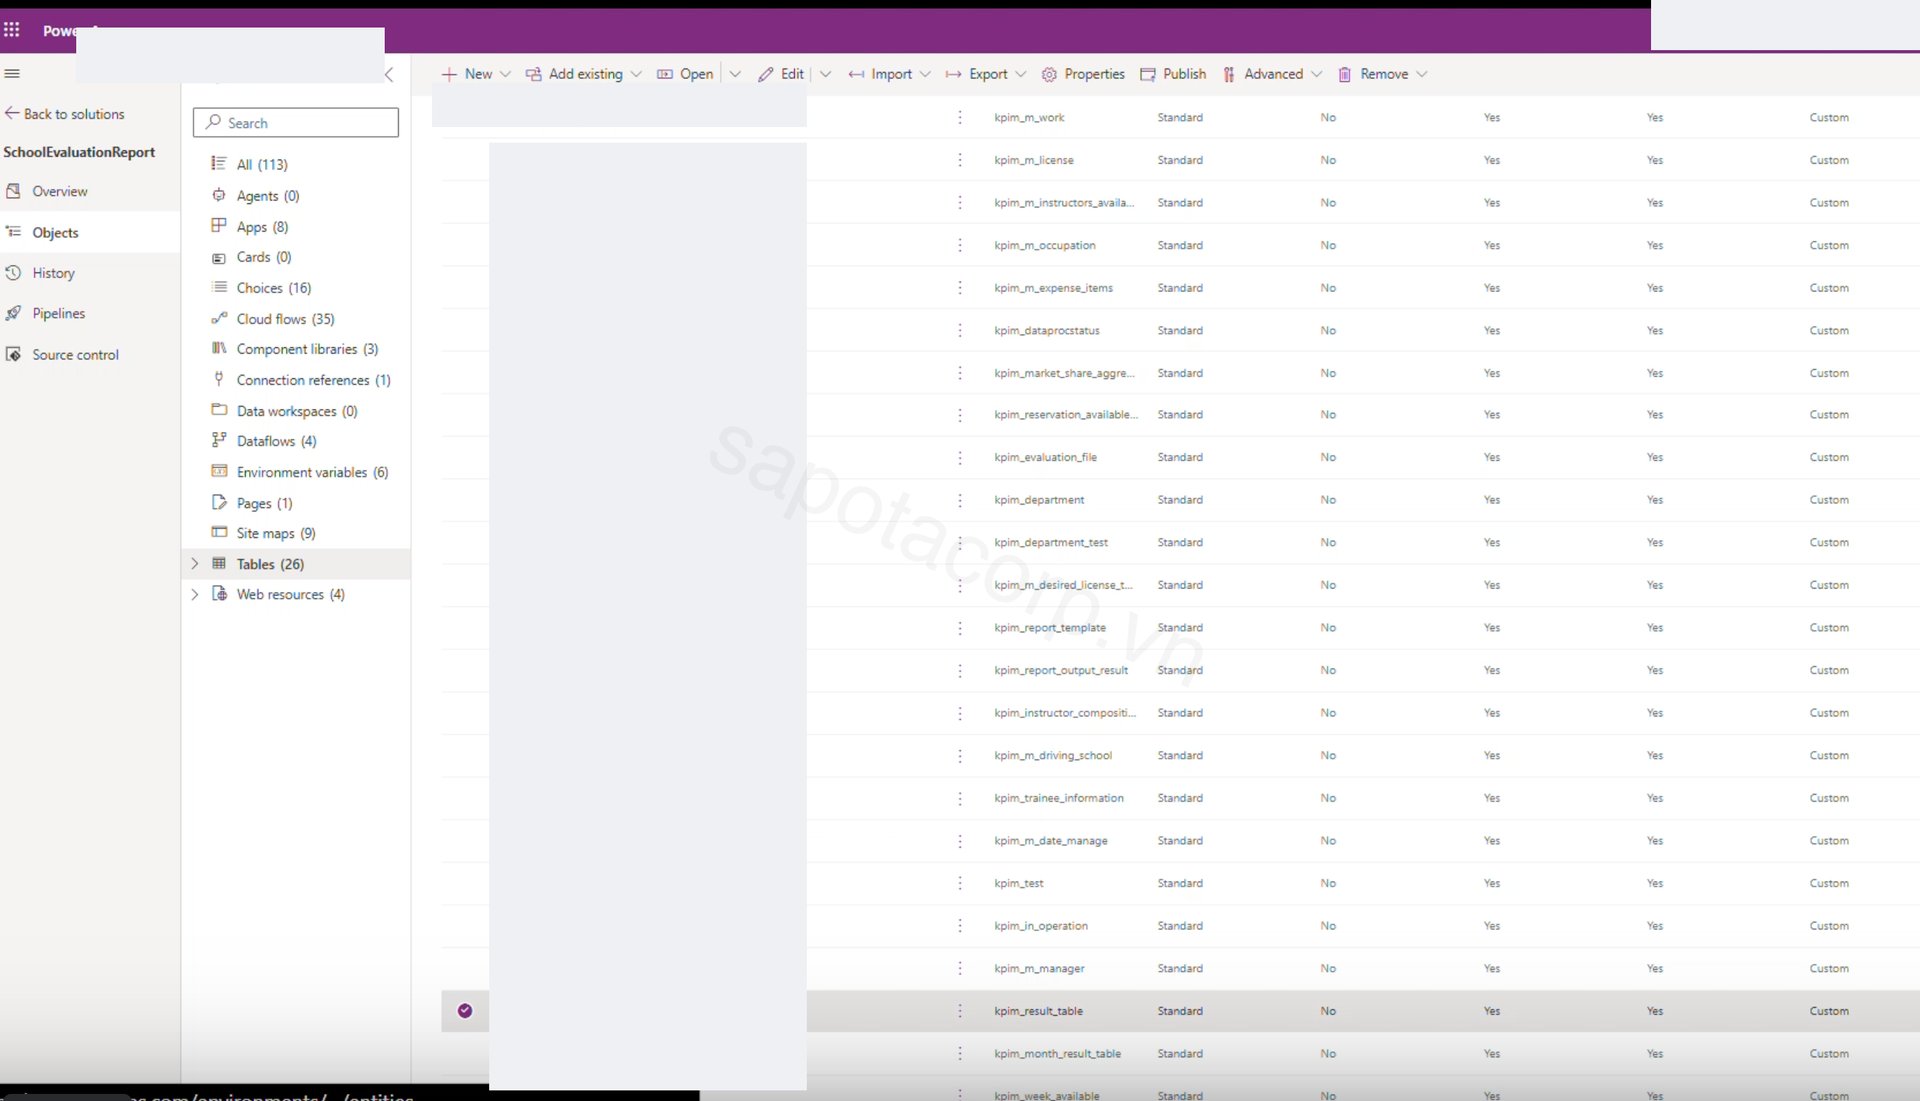The height and width of the screenshot is (1101, 1920).
Task: Collapse the objects pane with left chevron
Action: point(389,74)
